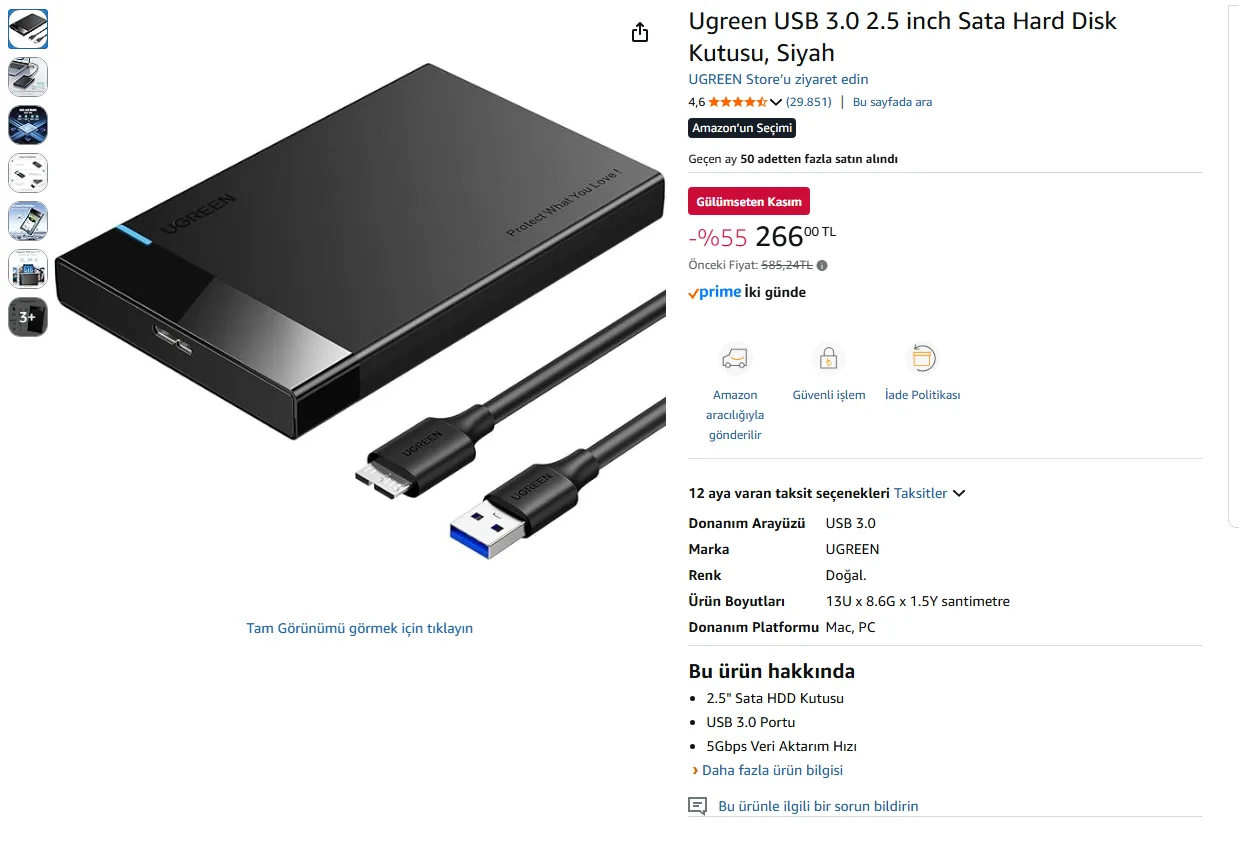Click the Gülümseten Kasım deal badge
Viewport: 1239px width, 847px height.
(749, 201)
